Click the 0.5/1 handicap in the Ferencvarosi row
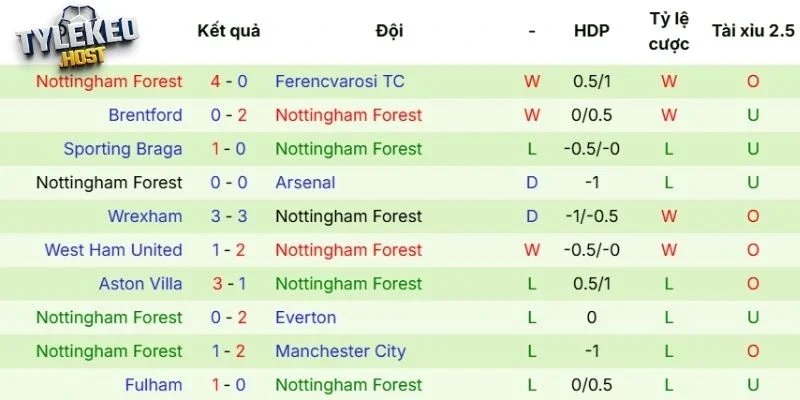The image size is (800, 400). [591, 81]
